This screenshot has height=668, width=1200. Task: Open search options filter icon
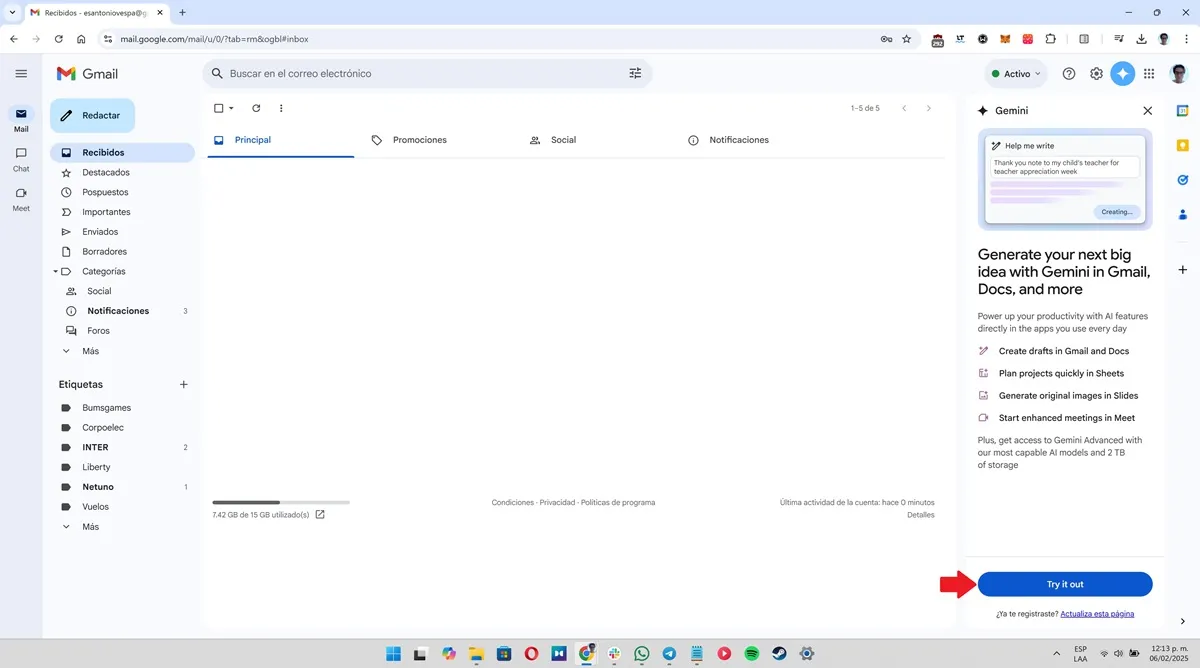(x=635, y=73)
